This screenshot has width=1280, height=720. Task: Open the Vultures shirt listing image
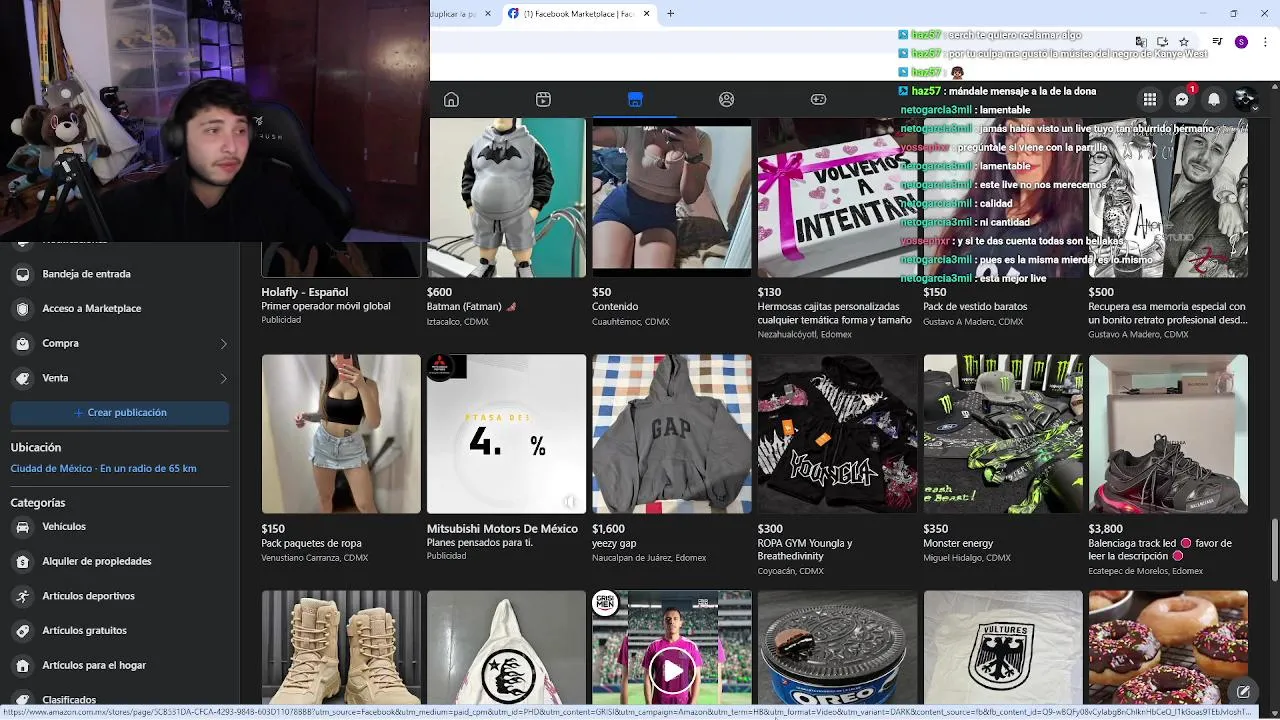1002,647
